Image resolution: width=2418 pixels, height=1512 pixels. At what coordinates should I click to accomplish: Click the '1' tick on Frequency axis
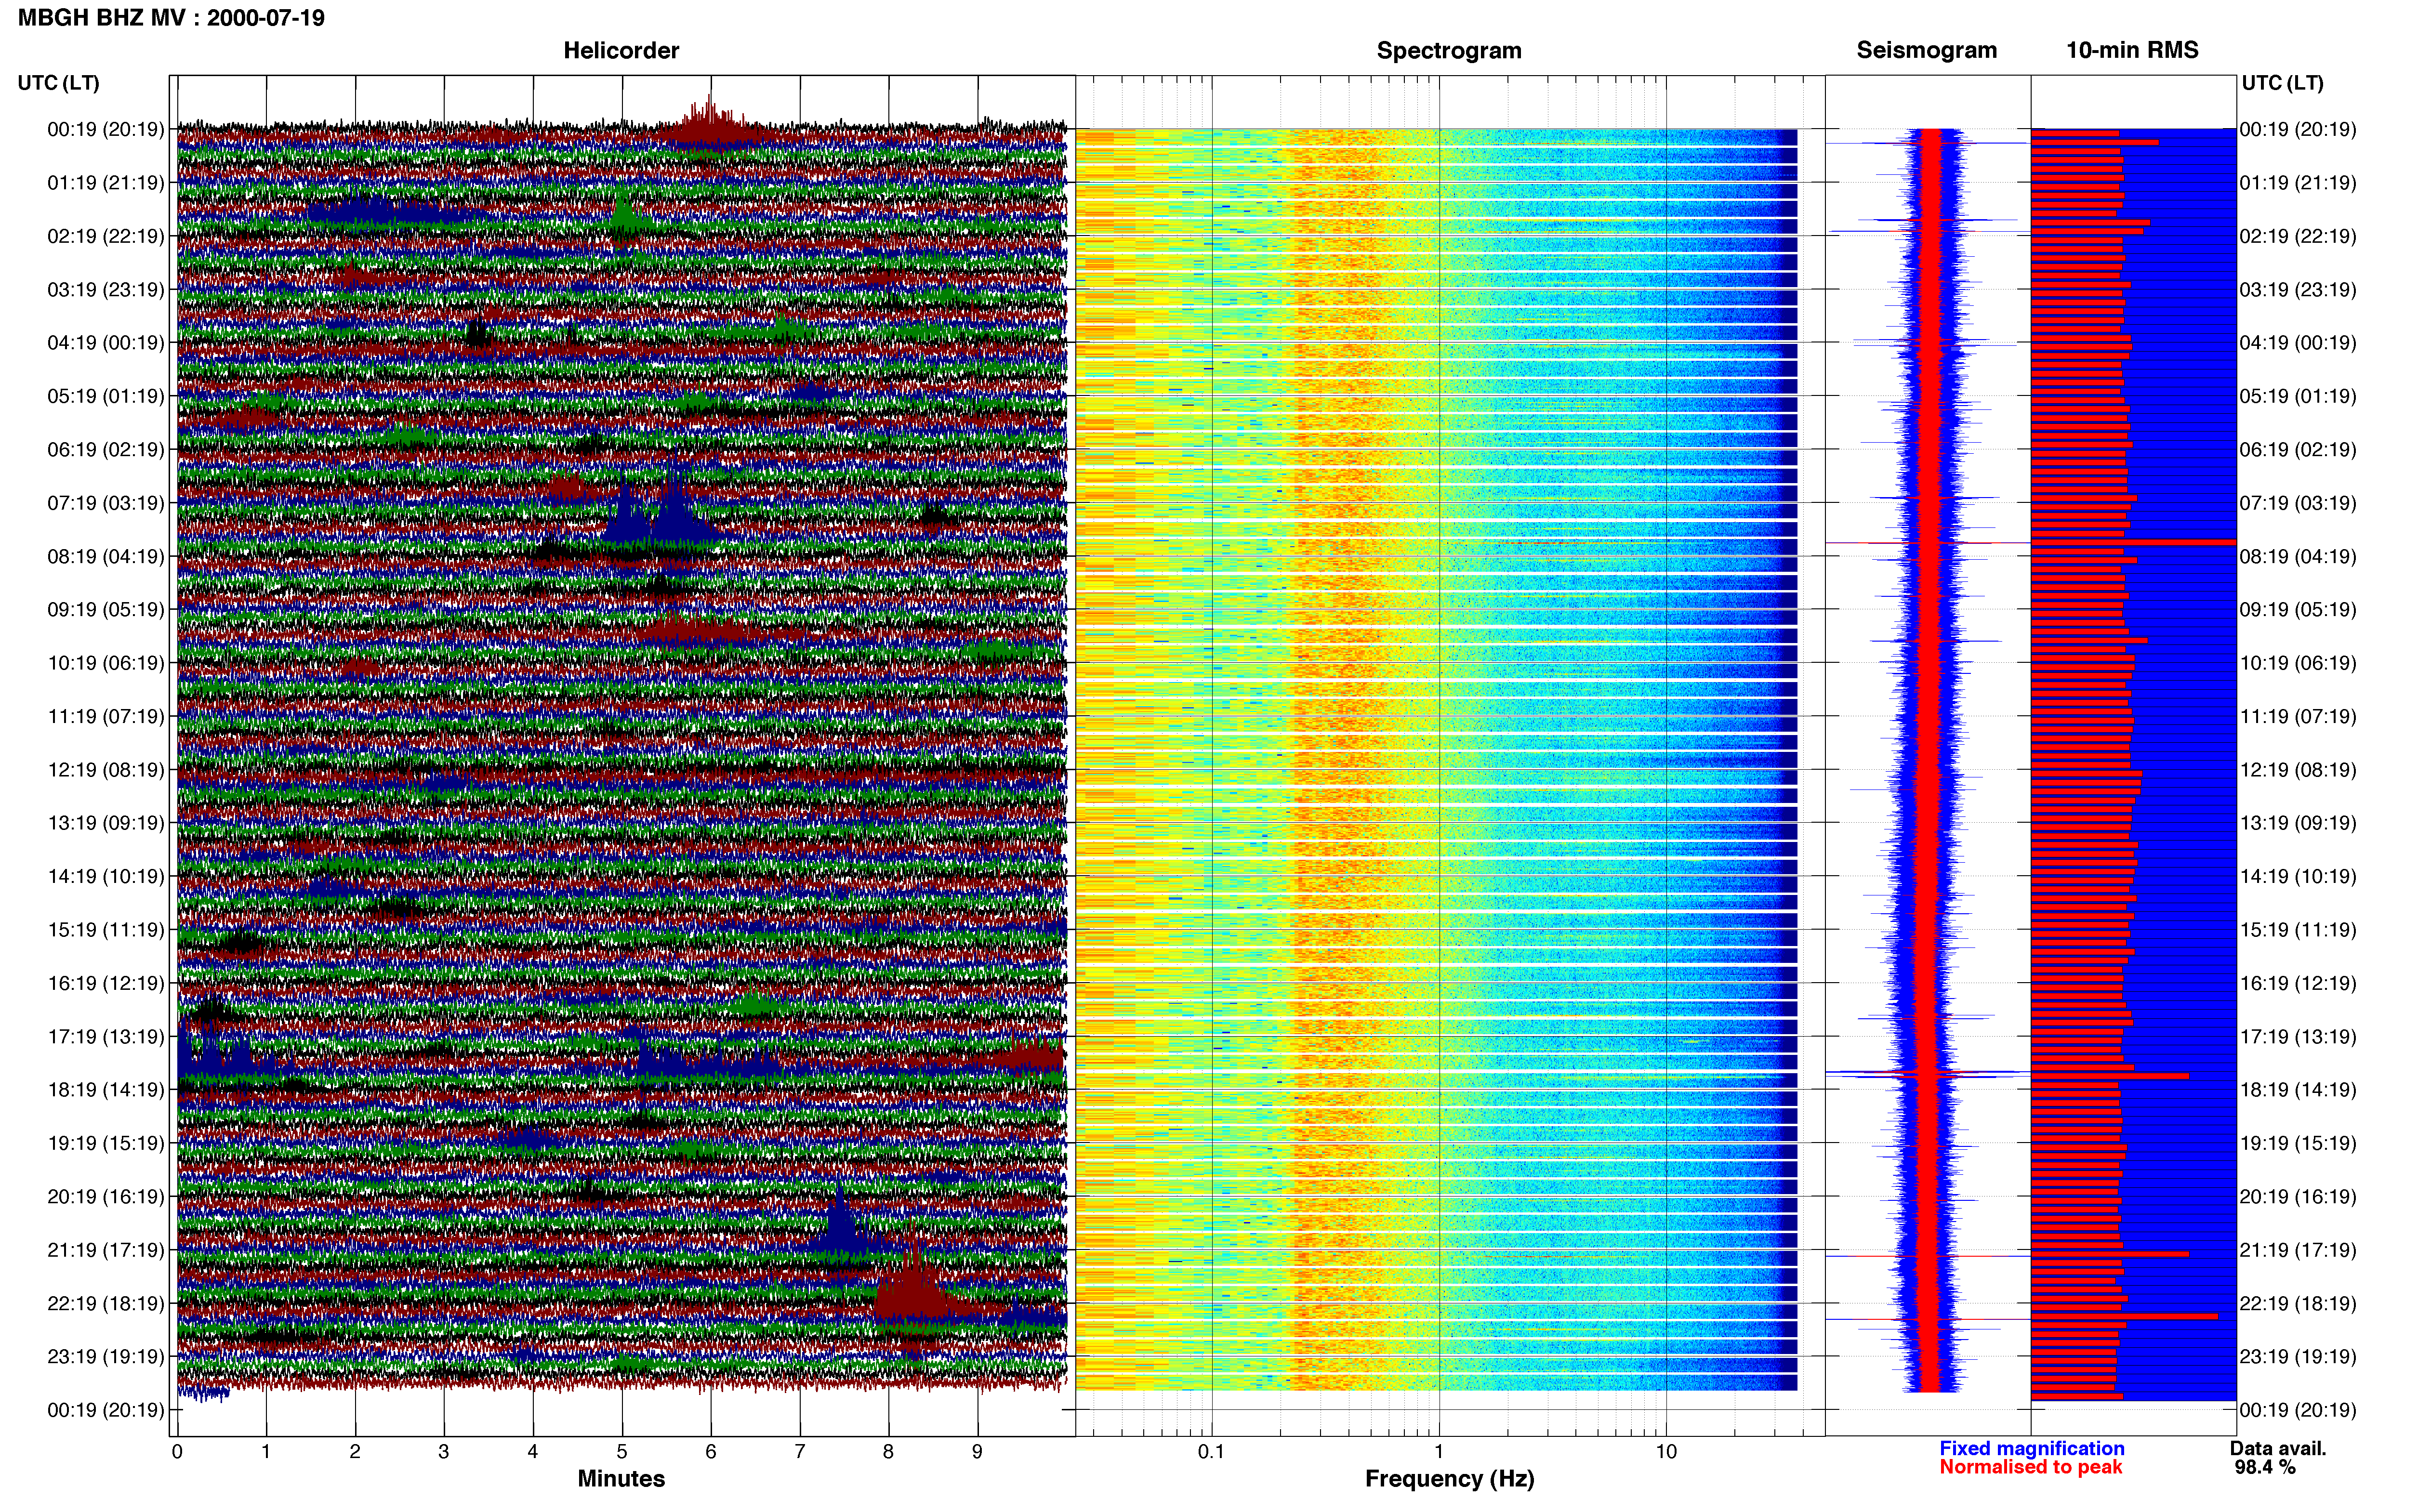1439,1452
